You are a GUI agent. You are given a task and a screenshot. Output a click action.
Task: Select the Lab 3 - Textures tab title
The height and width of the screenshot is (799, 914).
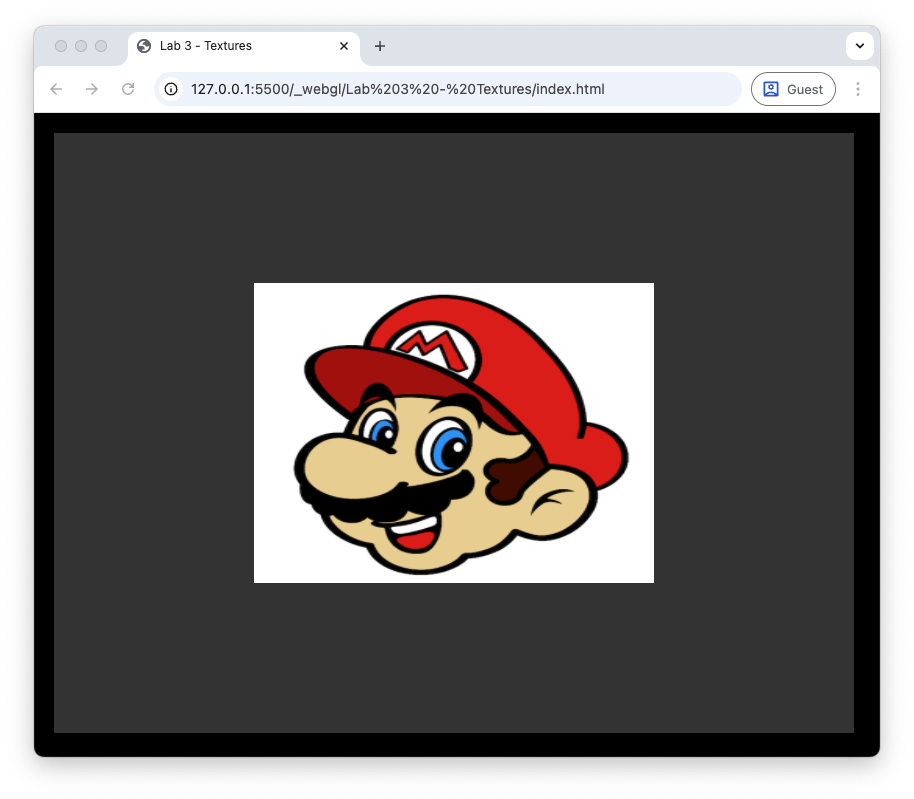pos(206,46)
